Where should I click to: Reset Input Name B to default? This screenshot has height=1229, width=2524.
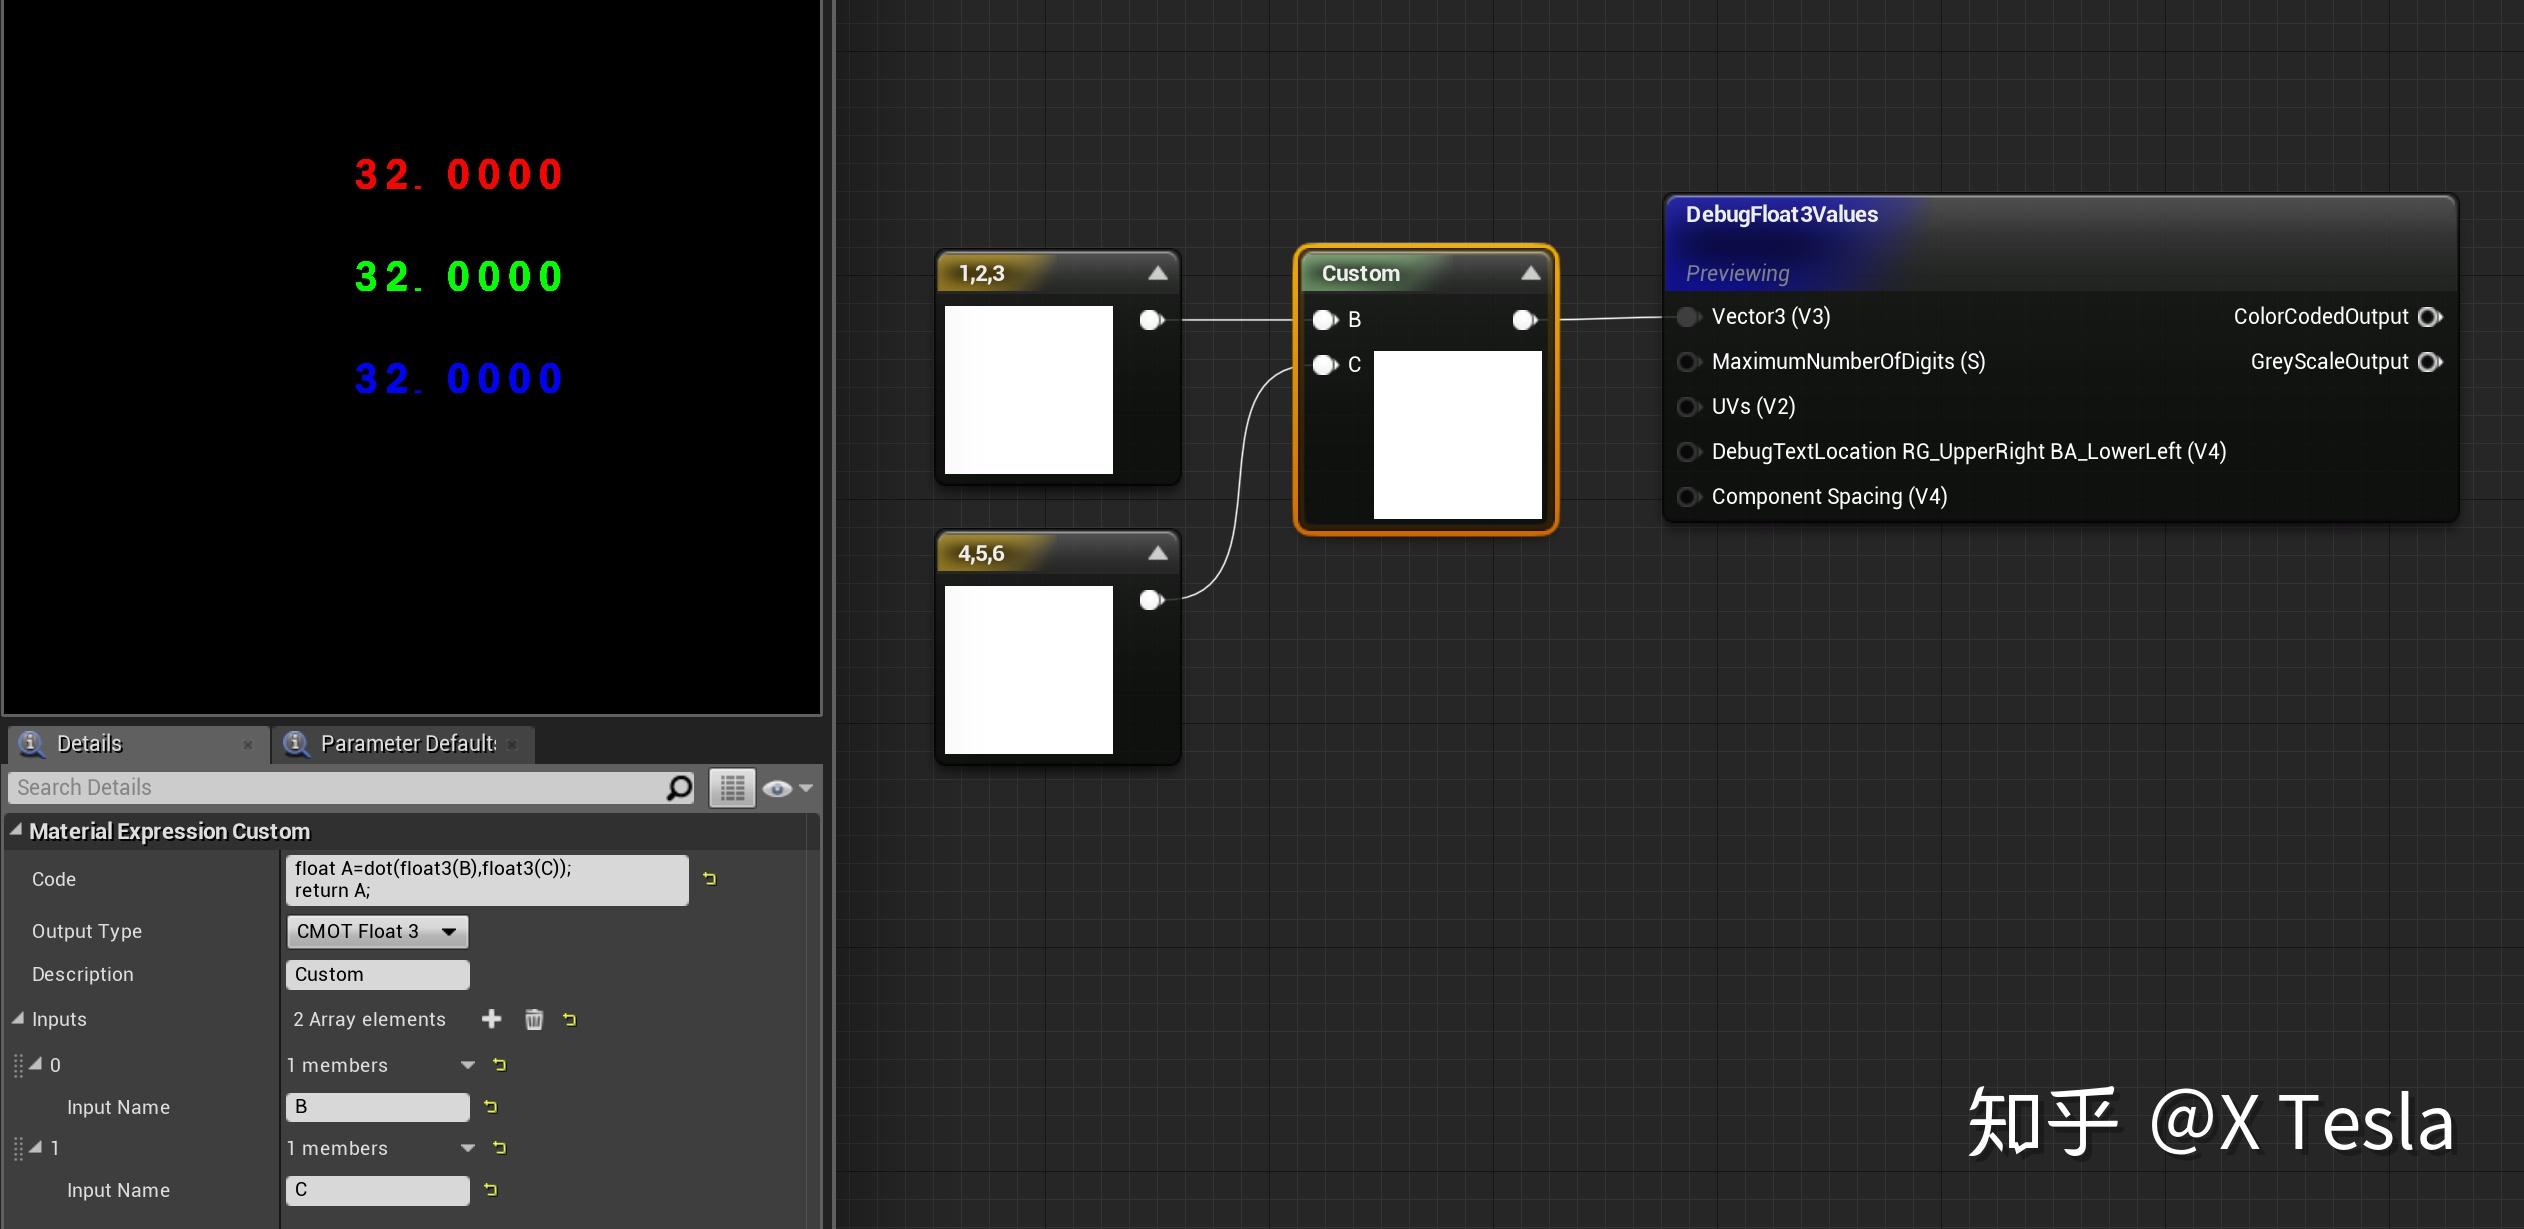pyautogui.click(x=490, y=1107)
